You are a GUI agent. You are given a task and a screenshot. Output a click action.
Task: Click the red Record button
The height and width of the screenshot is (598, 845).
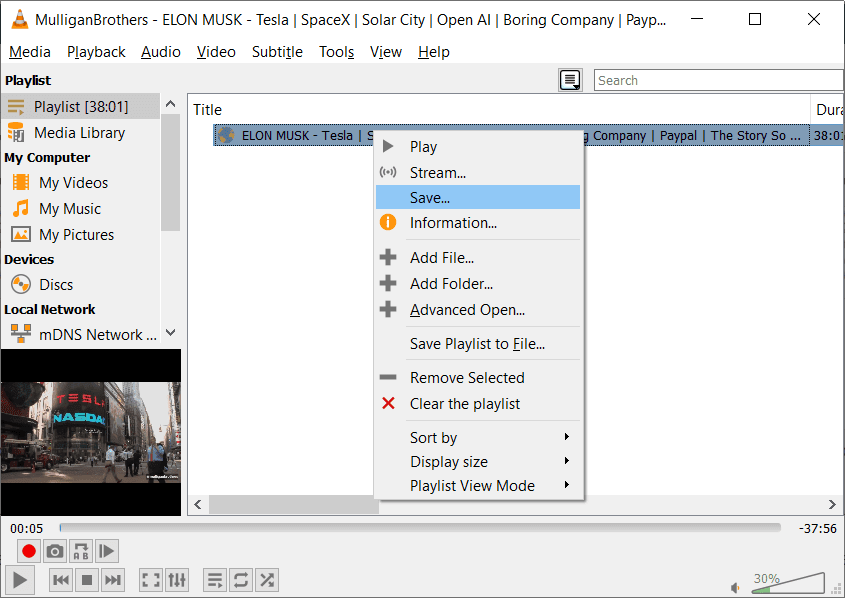[x=29, y=551]
